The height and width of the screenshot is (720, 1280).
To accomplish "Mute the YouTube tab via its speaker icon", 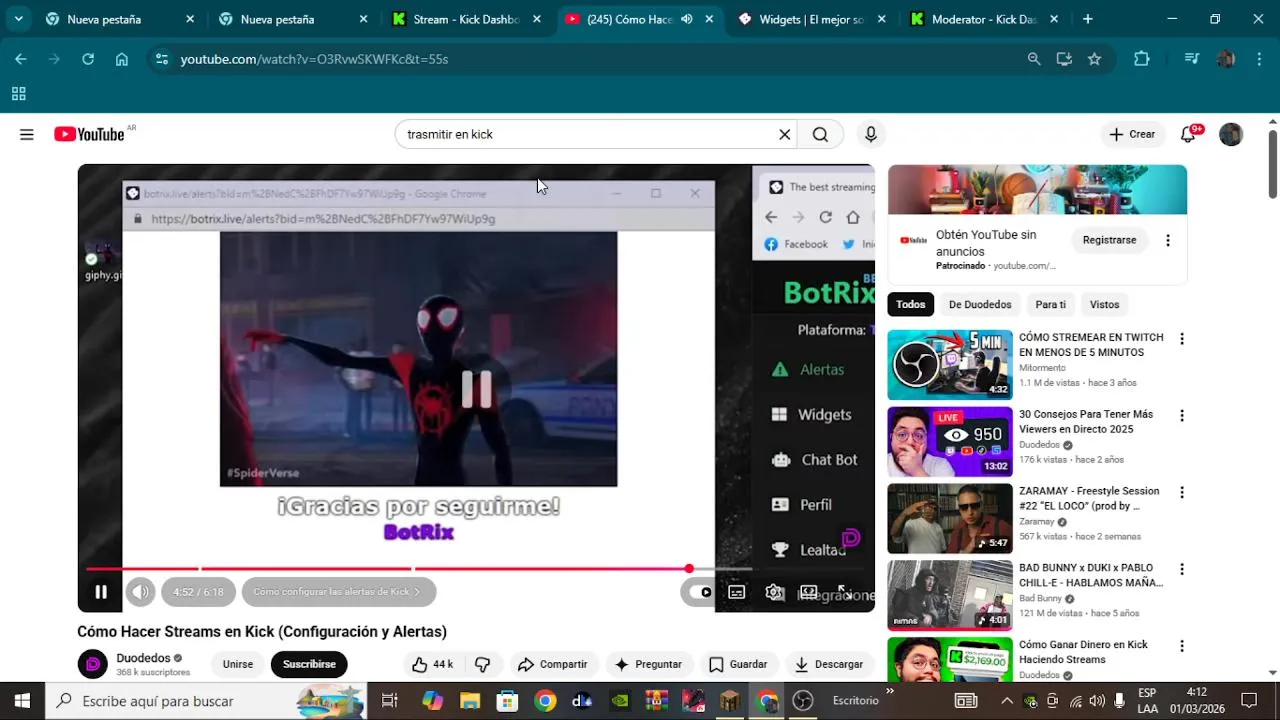I will click(686, 19).
